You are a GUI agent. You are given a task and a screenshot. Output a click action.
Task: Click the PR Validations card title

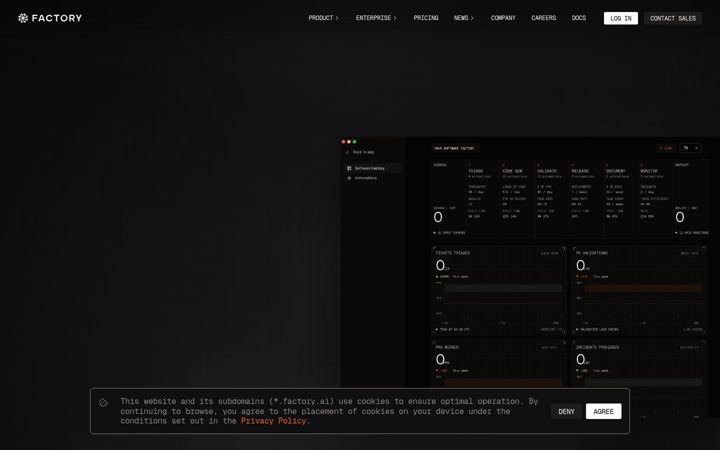pos(591,253)
